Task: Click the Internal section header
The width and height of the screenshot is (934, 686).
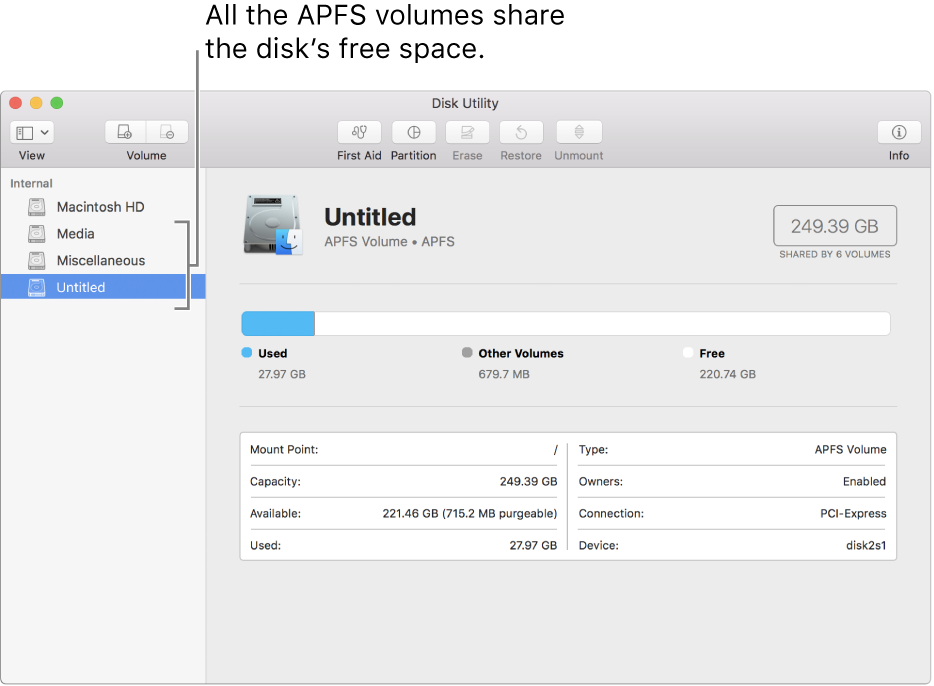Action: click(x=31, y=184)
